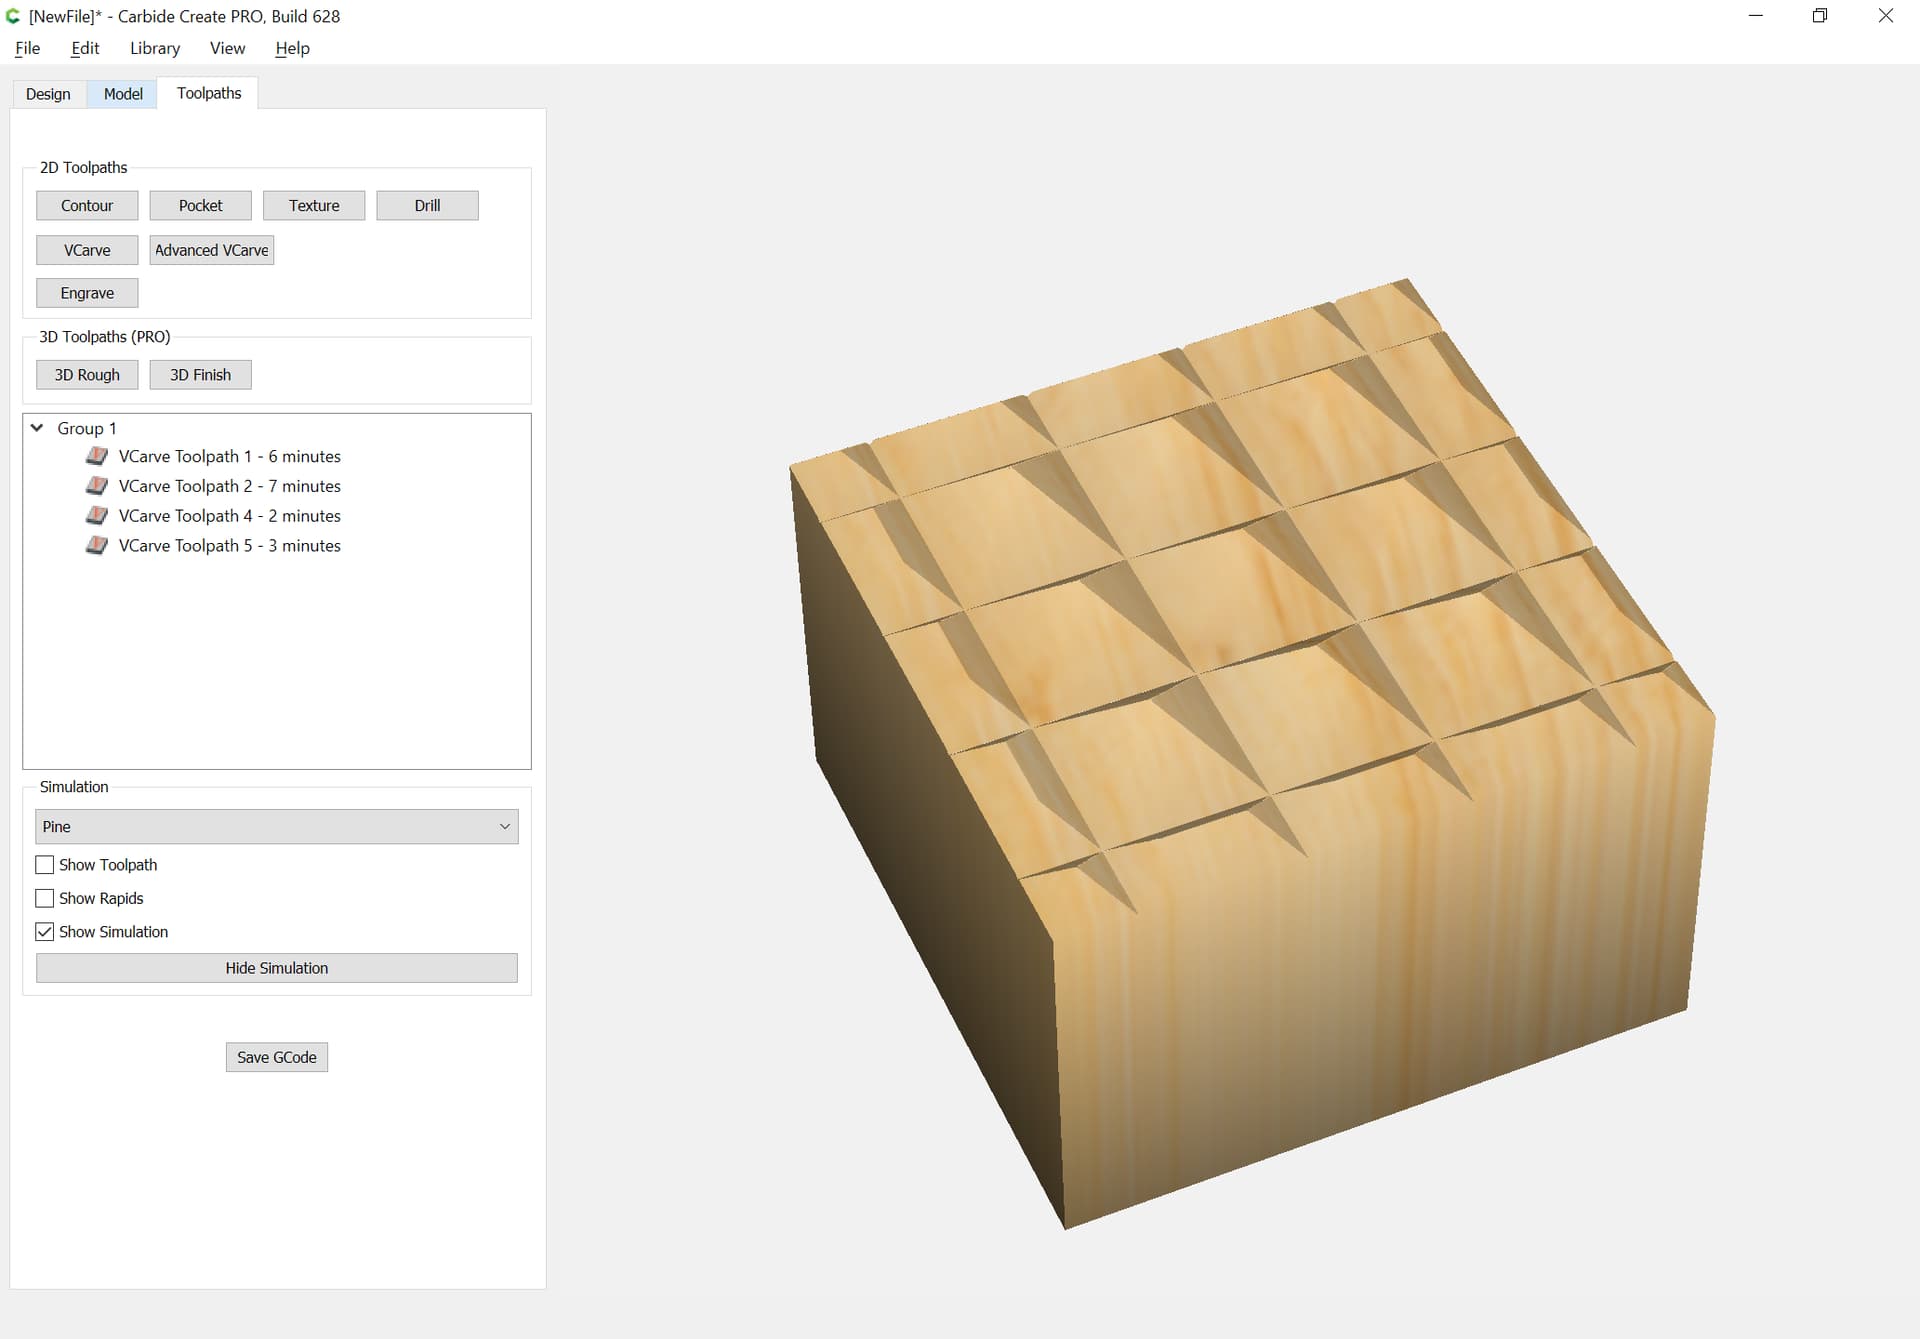The width and height of the screenshot is (1920, 1339).
Task: Switch to the Design tab
Action: click(48, 94)
